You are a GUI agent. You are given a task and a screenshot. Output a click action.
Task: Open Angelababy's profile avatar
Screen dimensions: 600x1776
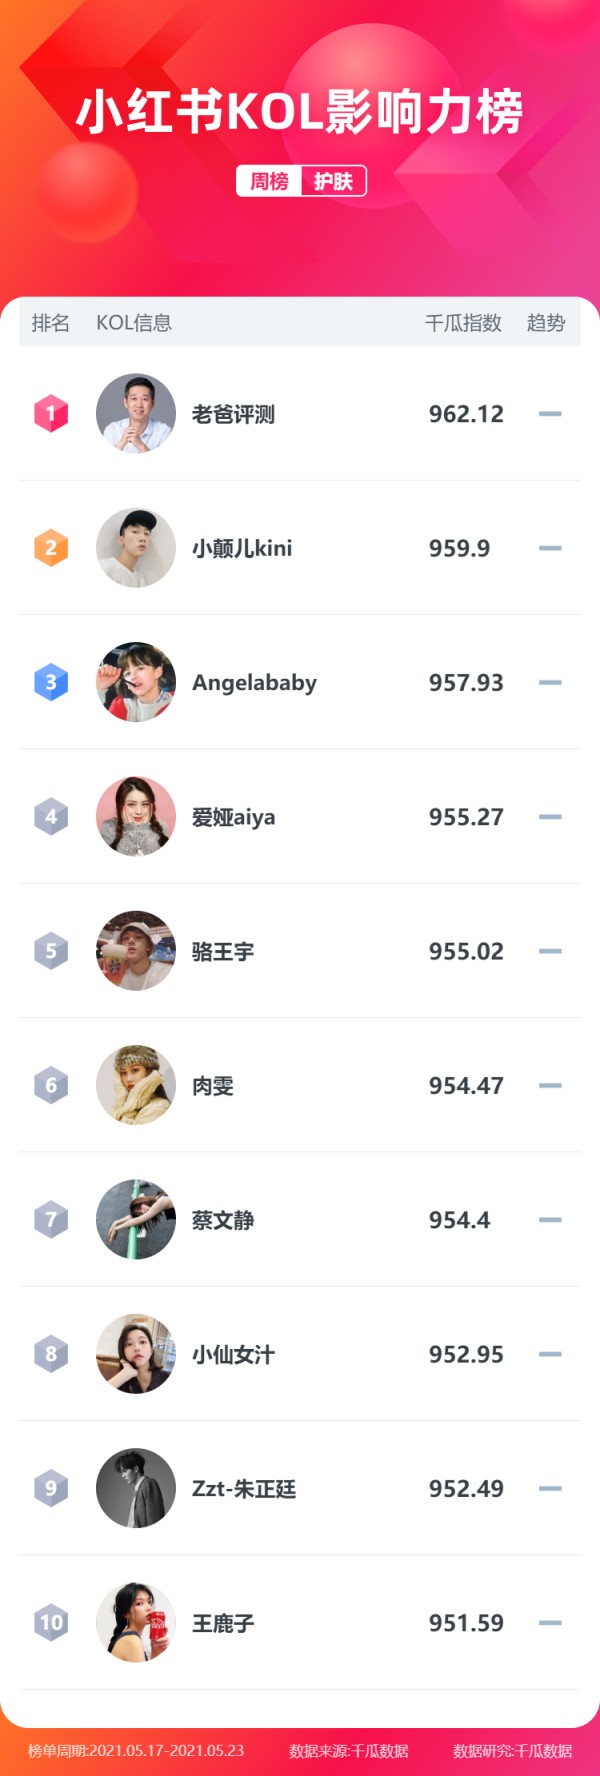coord(136,682)
